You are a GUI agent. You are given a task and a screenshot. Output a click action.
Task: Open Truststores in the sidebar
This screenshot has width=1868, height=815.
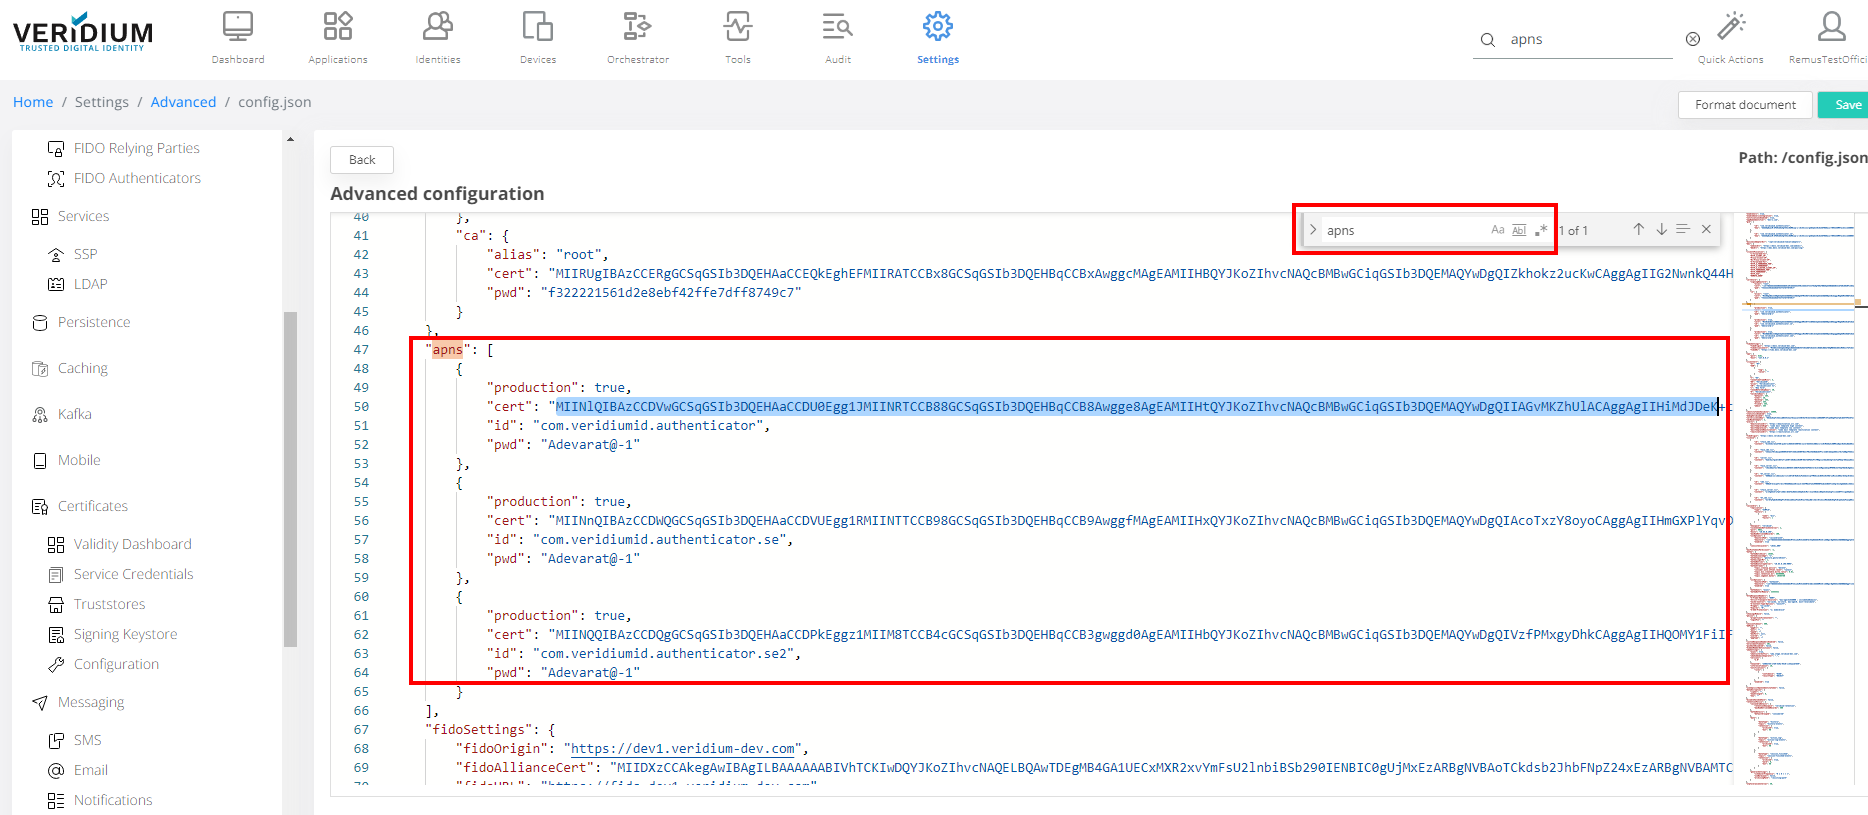point(109,604)
